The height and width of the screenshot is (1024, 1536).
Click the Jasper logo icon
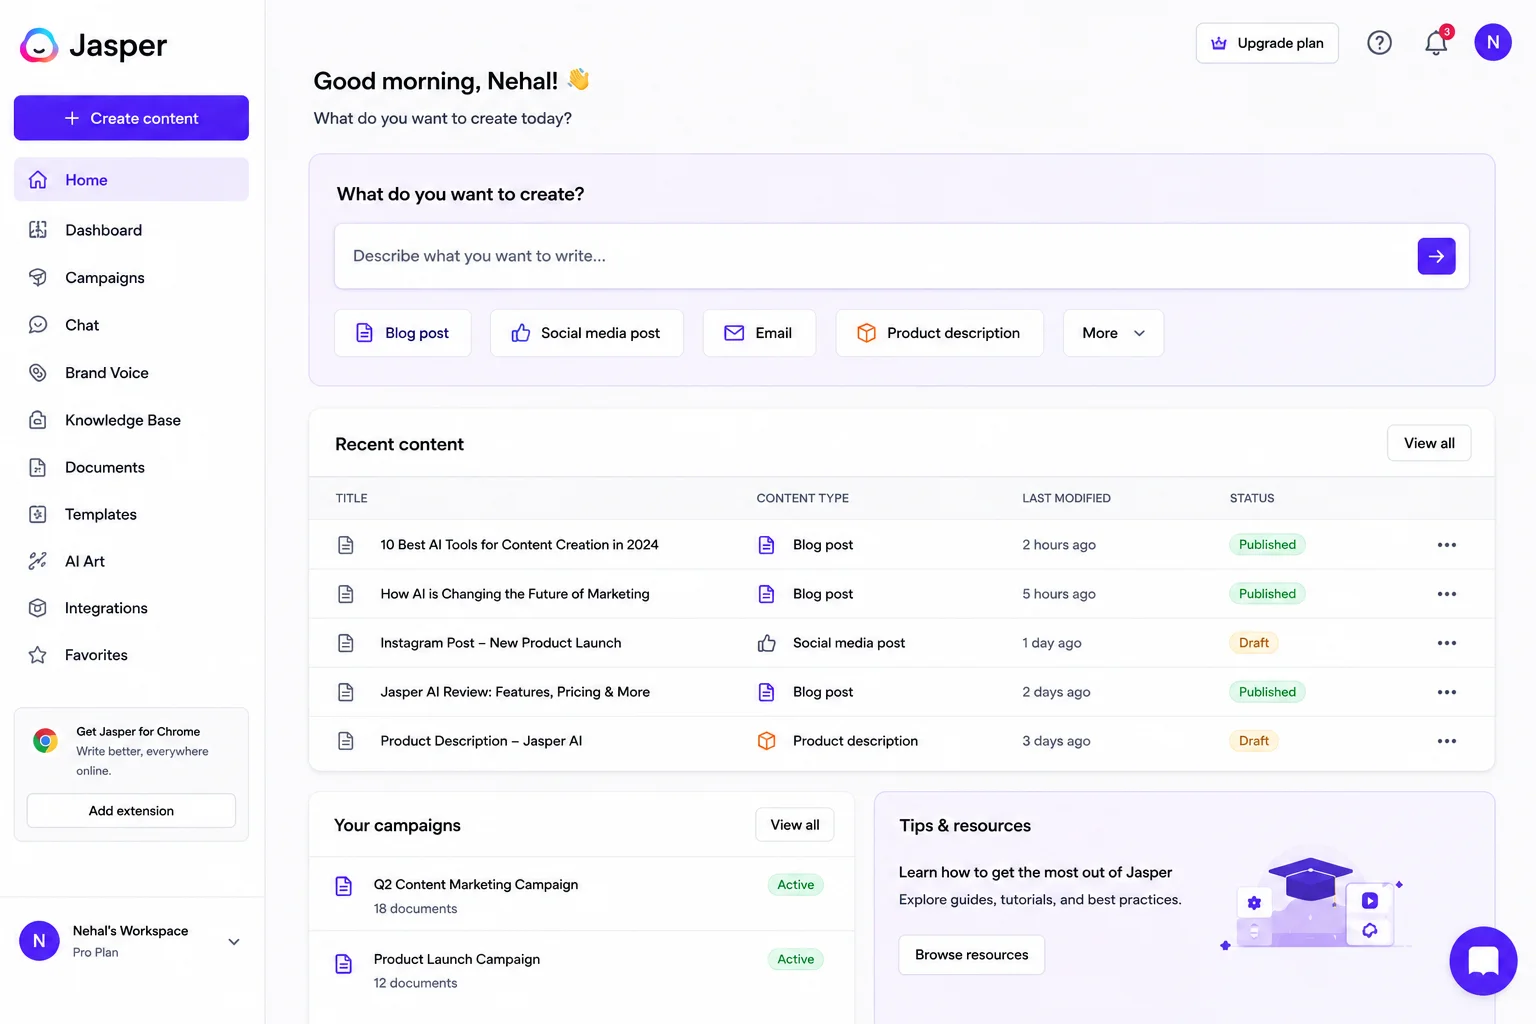click(x=39, y=45)
